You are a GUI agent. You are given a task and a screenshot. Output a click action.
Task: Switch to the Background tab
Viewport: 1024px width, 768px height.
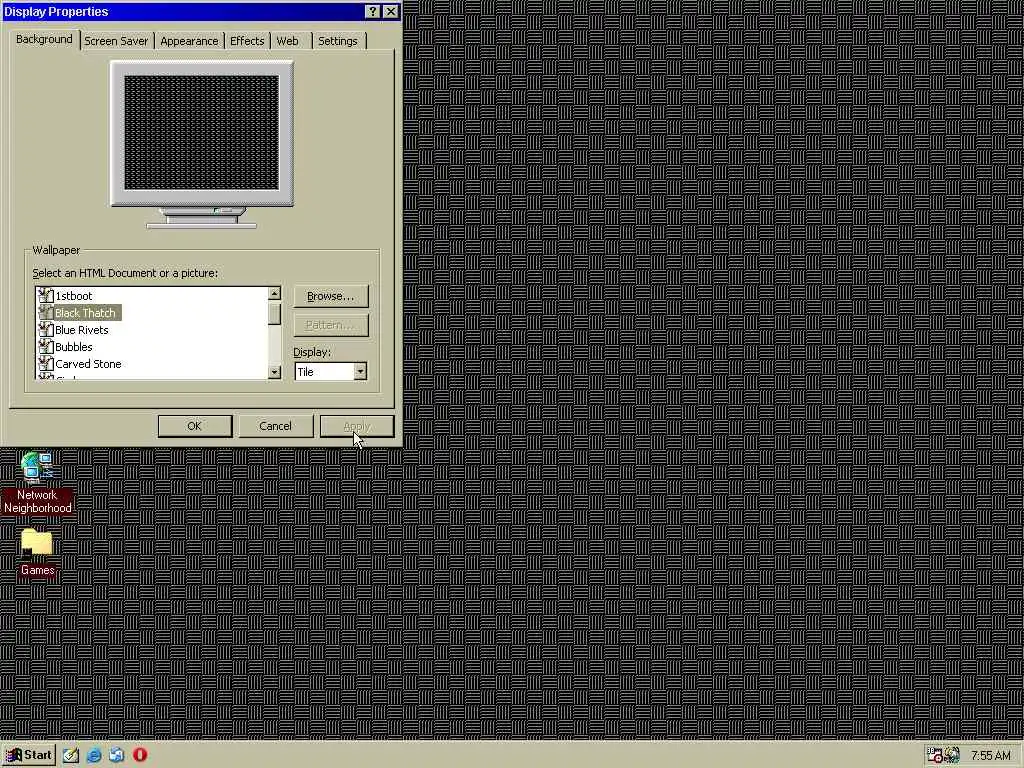(44, 39)
